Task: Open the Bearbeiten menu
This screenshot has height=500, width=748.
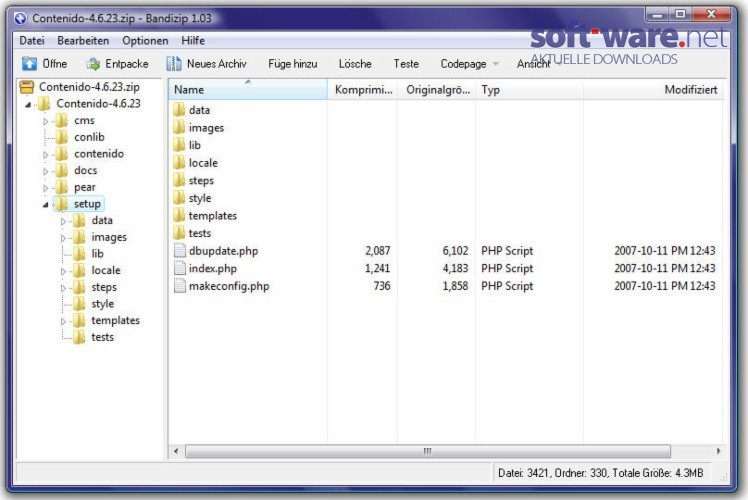Action: pyautogui.click(x=83, y=41)
